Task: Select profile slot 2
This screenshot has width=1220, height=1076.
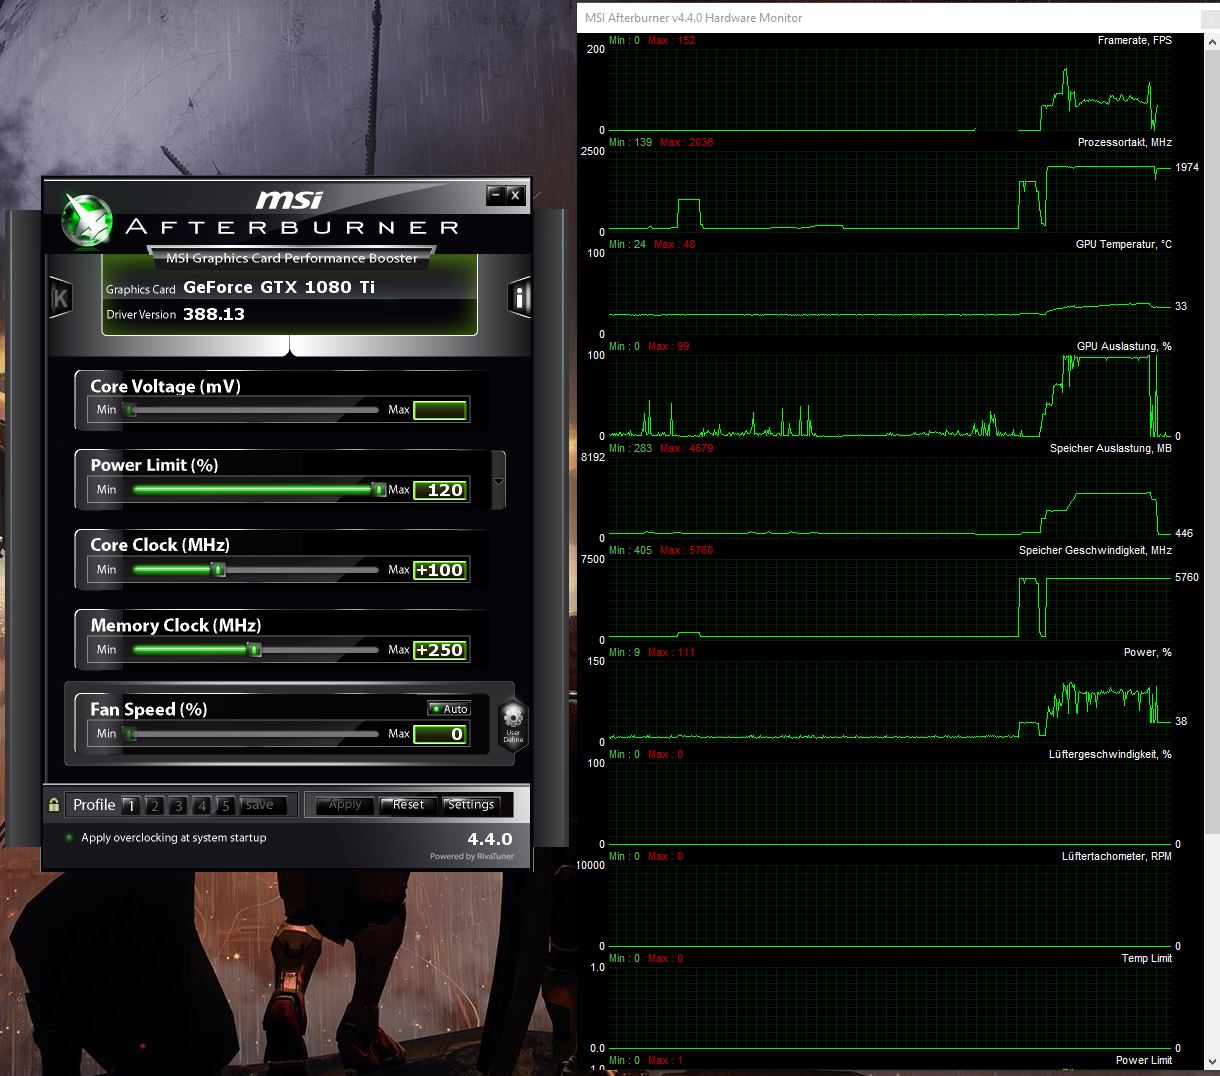Action: point(155,805)
